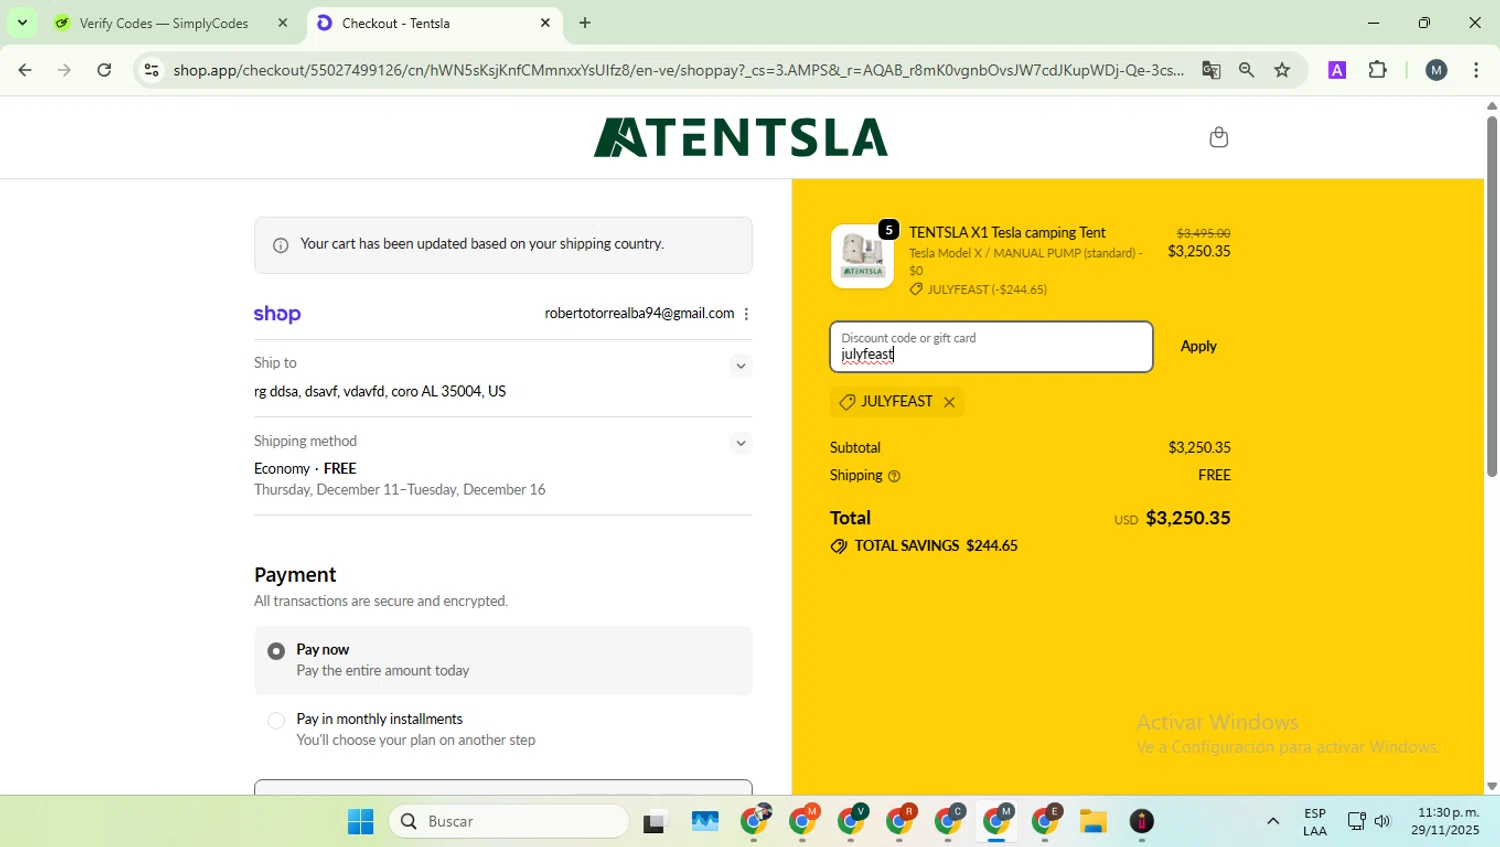Open the tab search dropdown arrow

tap(22, 22)
